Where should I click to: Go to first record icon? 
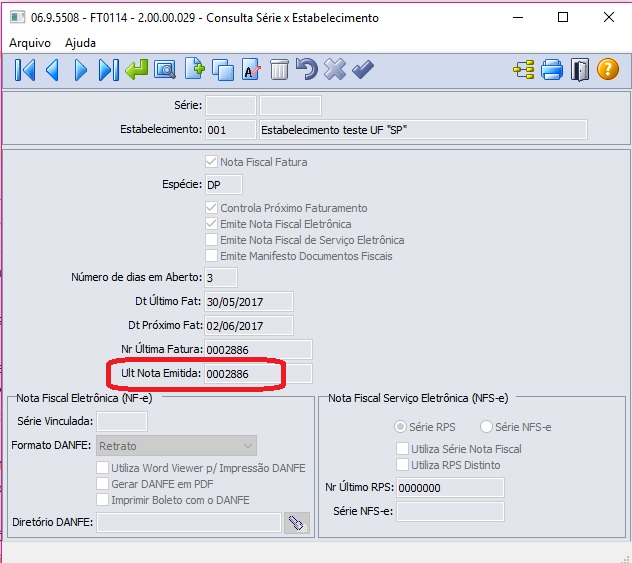[x=25, y=70]
